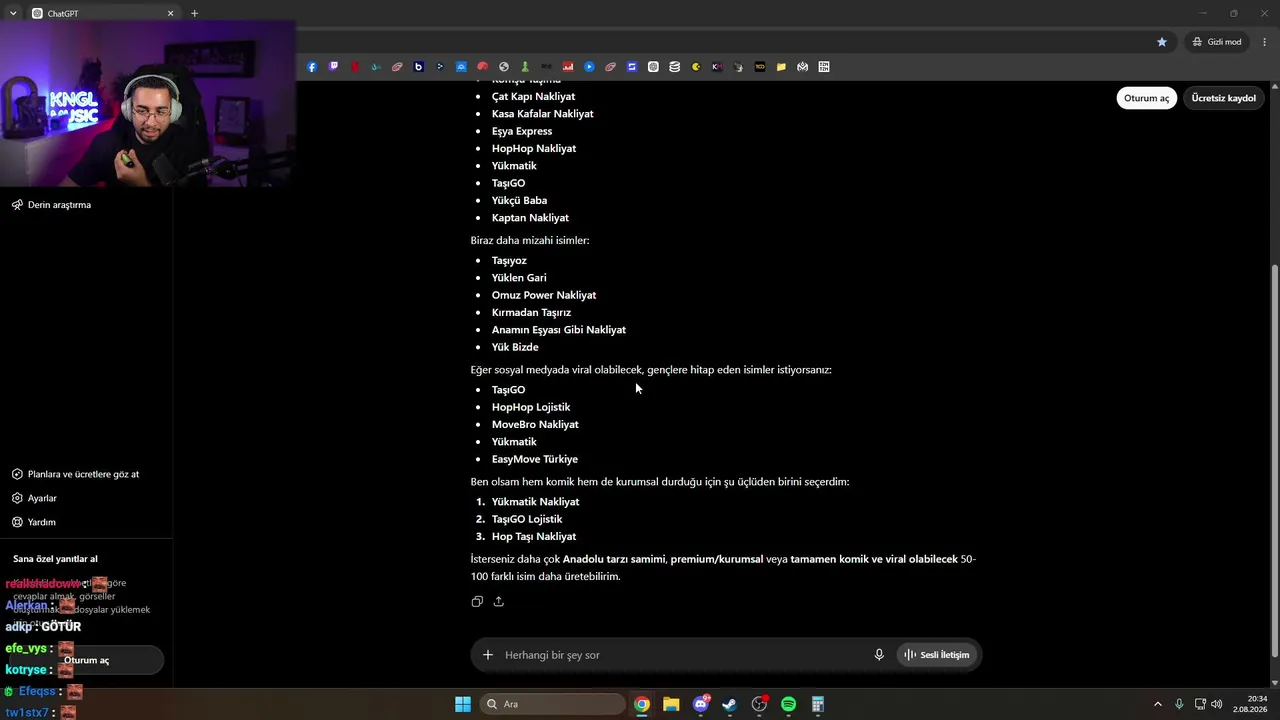Open the blue play button bookmark
This screenshot has width=1280, height=720.
pos(589,67)
